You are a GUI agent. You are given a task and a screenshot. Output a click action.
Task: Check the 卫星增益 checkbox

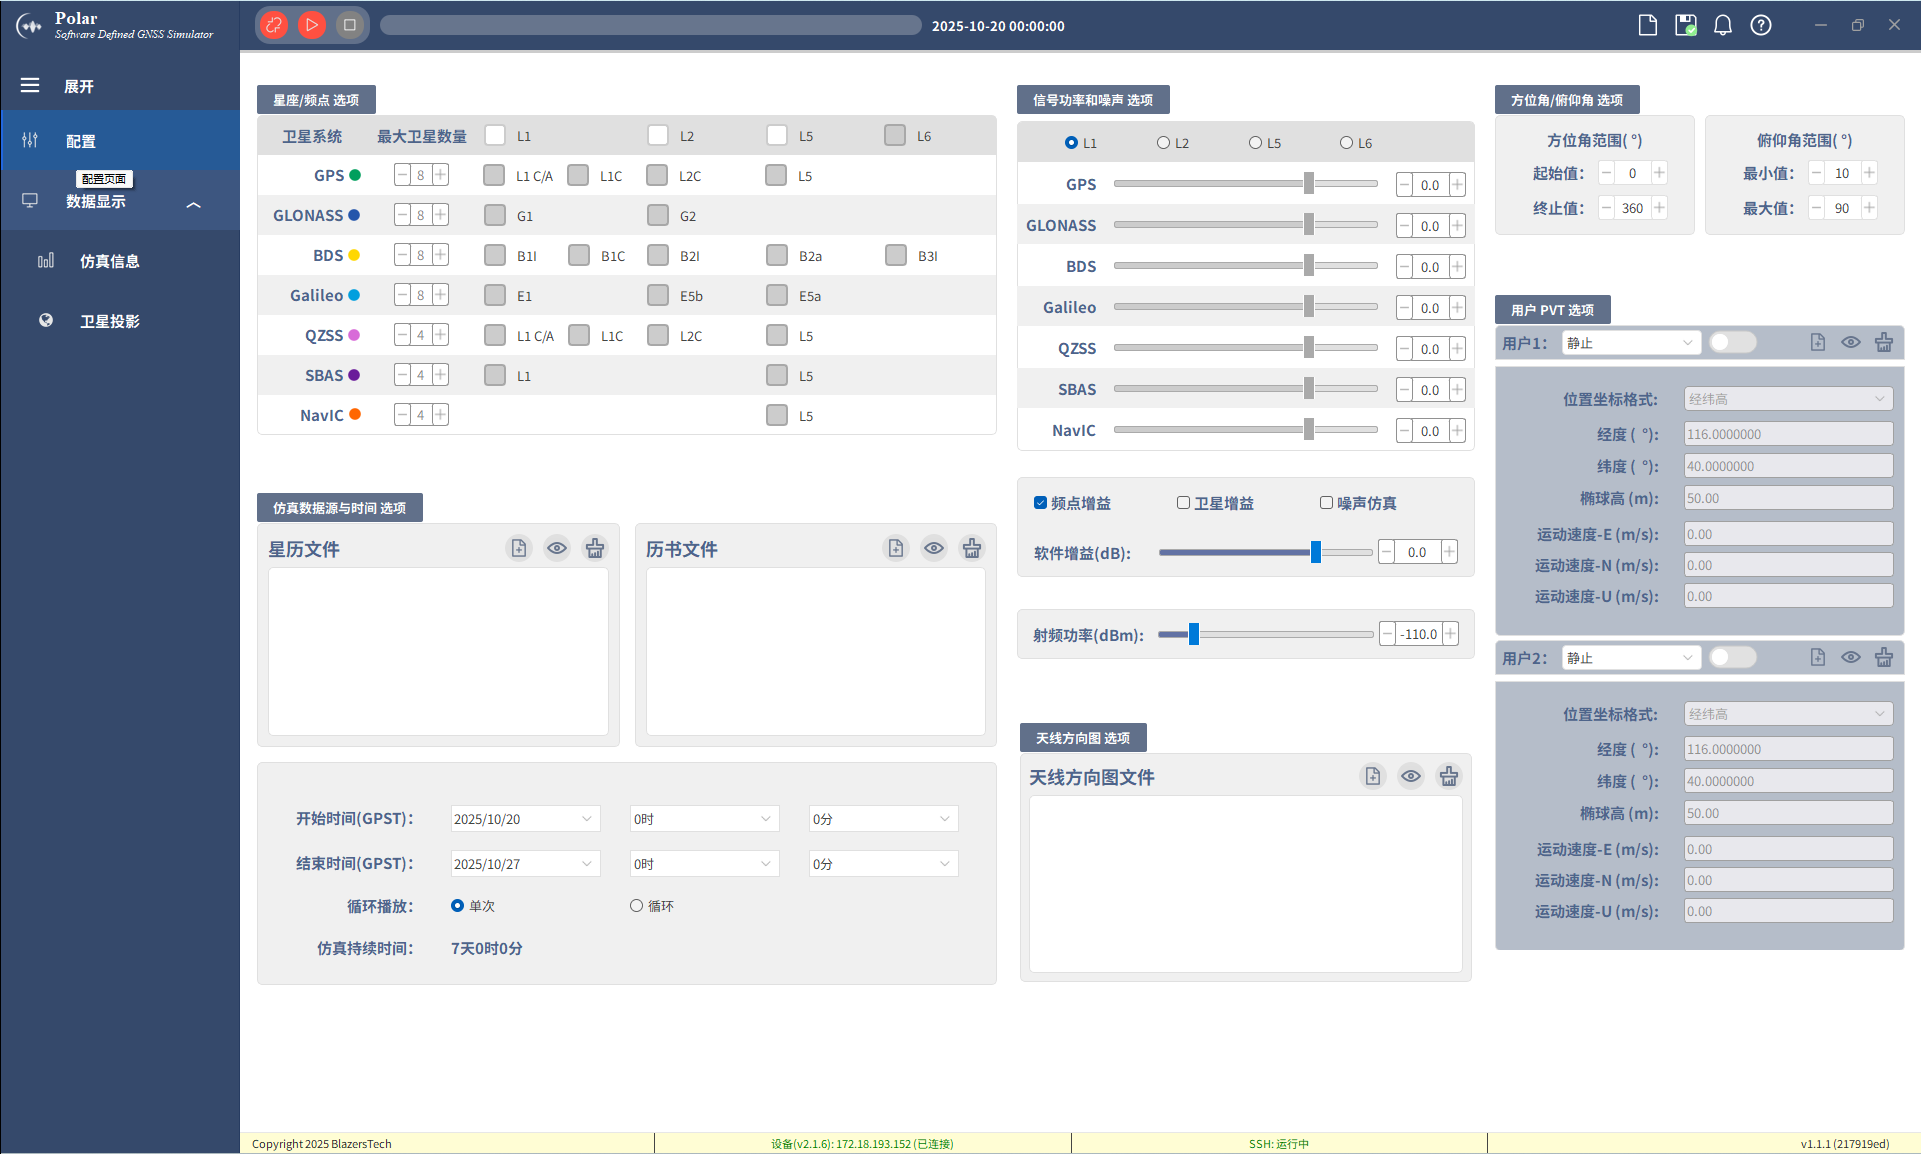1183,503
